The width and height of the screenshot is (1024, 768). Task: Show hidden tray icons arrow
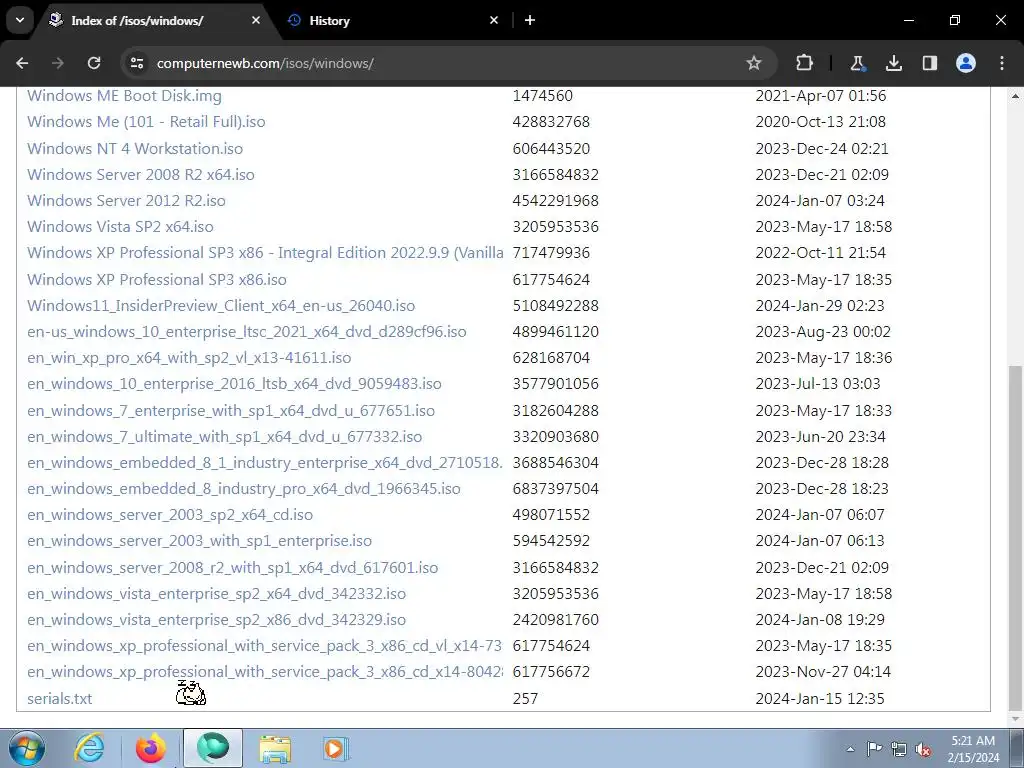tap(850, 750)
